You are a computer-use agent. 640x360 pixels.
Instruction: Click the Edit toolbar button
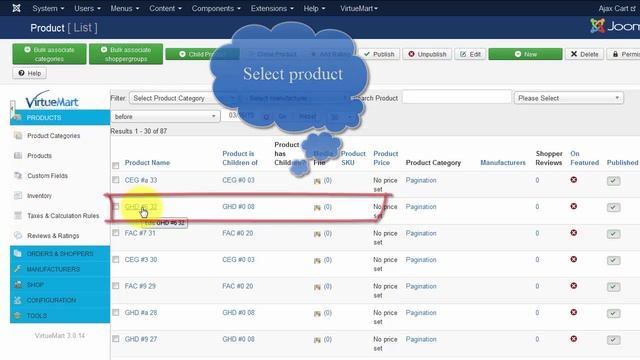[x=470, y=54]
